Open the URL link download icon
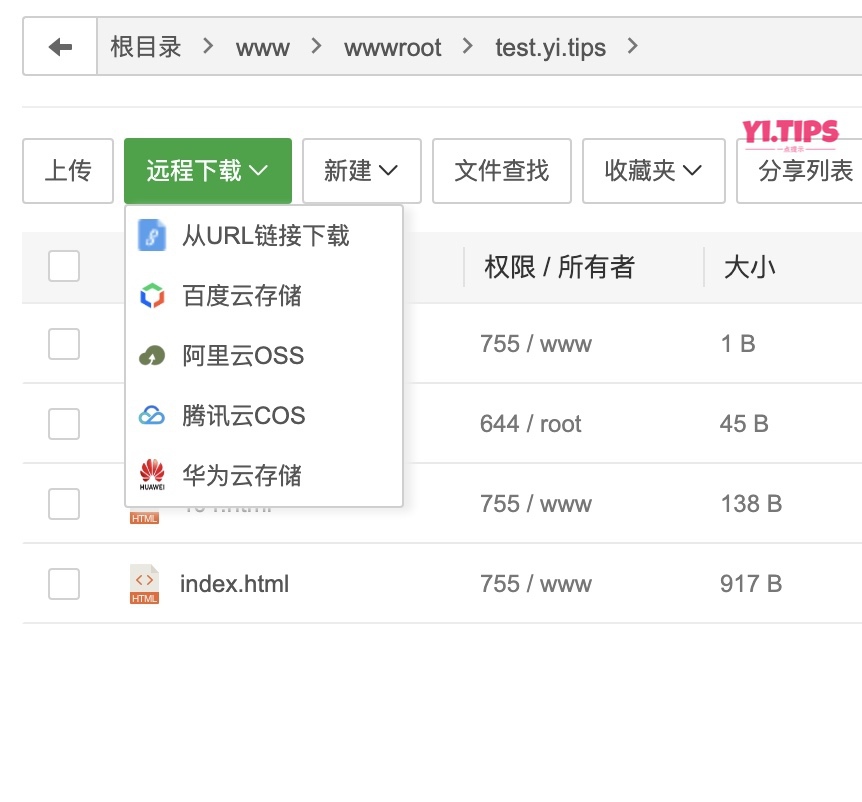This screenshot has height=802, width=862. click(x=152, y=235)
